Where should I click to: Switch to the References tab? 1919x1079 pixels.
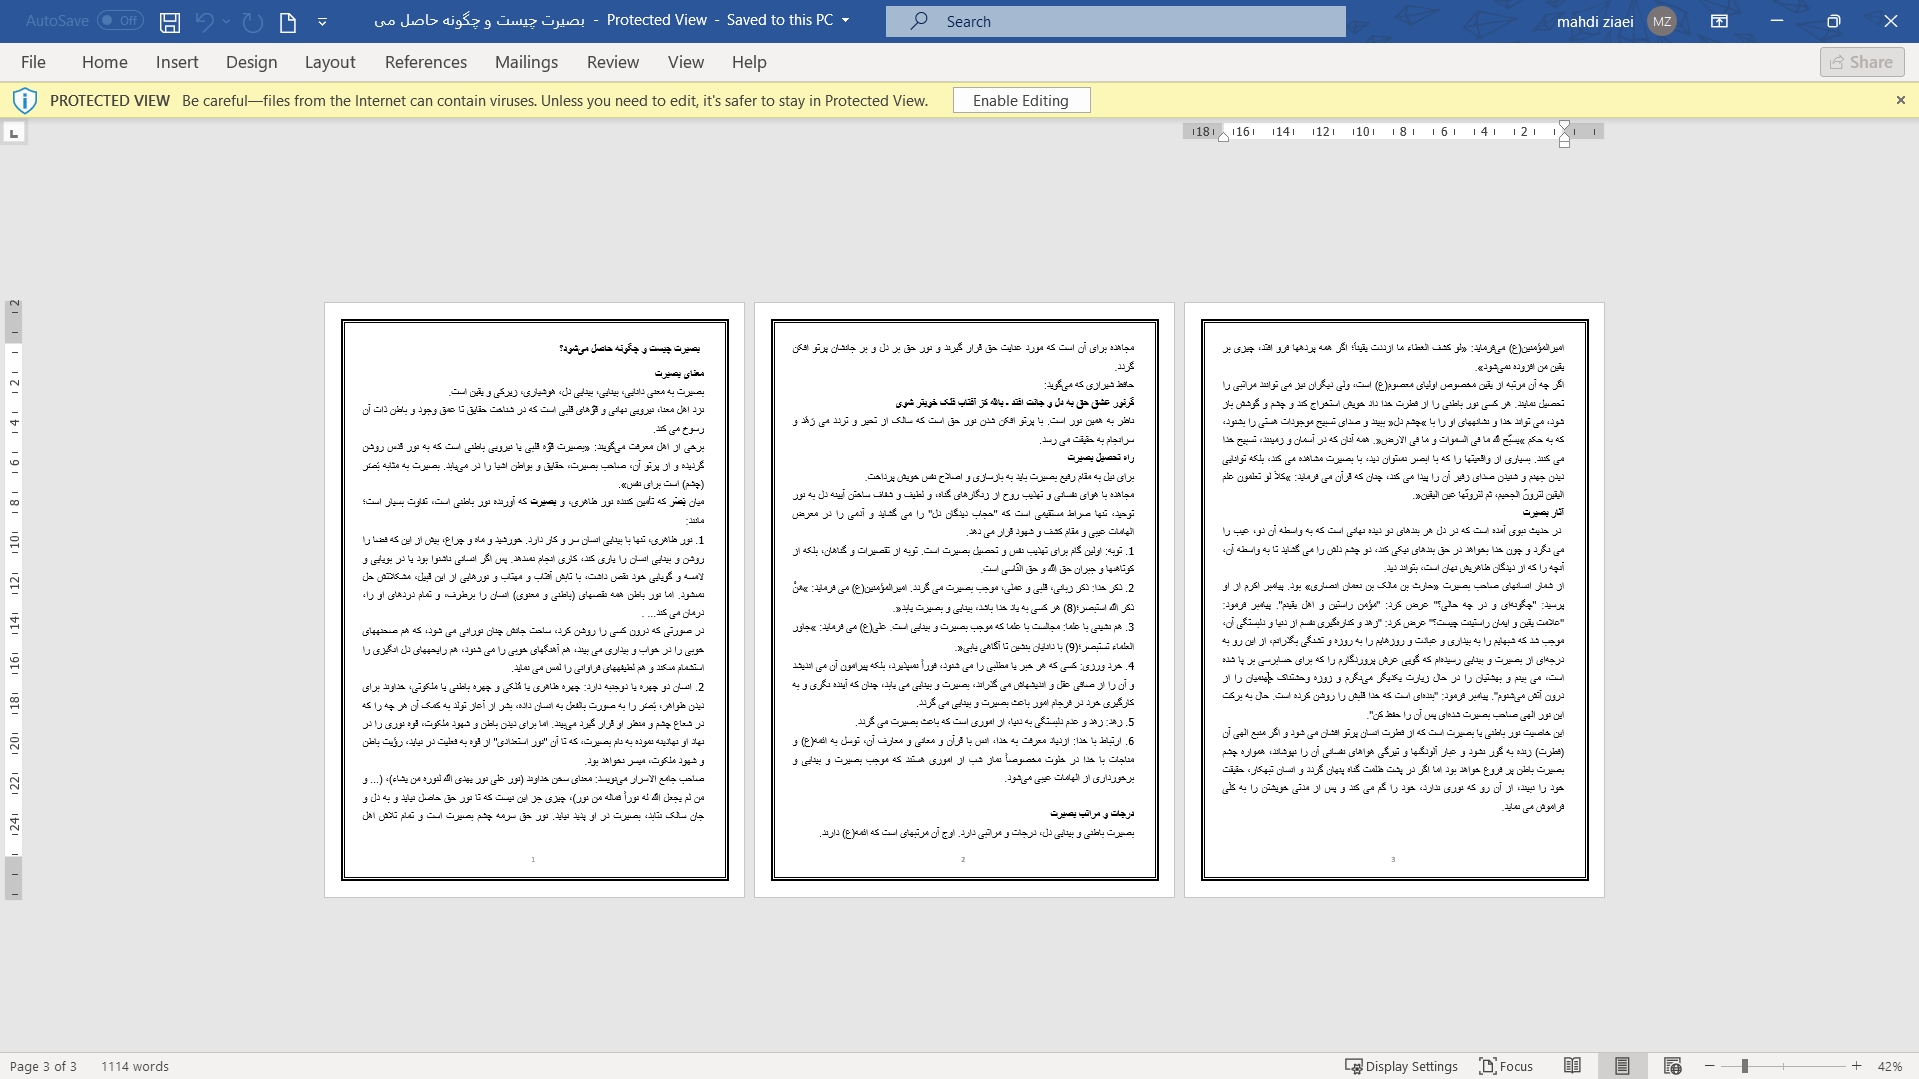(426, 62)
